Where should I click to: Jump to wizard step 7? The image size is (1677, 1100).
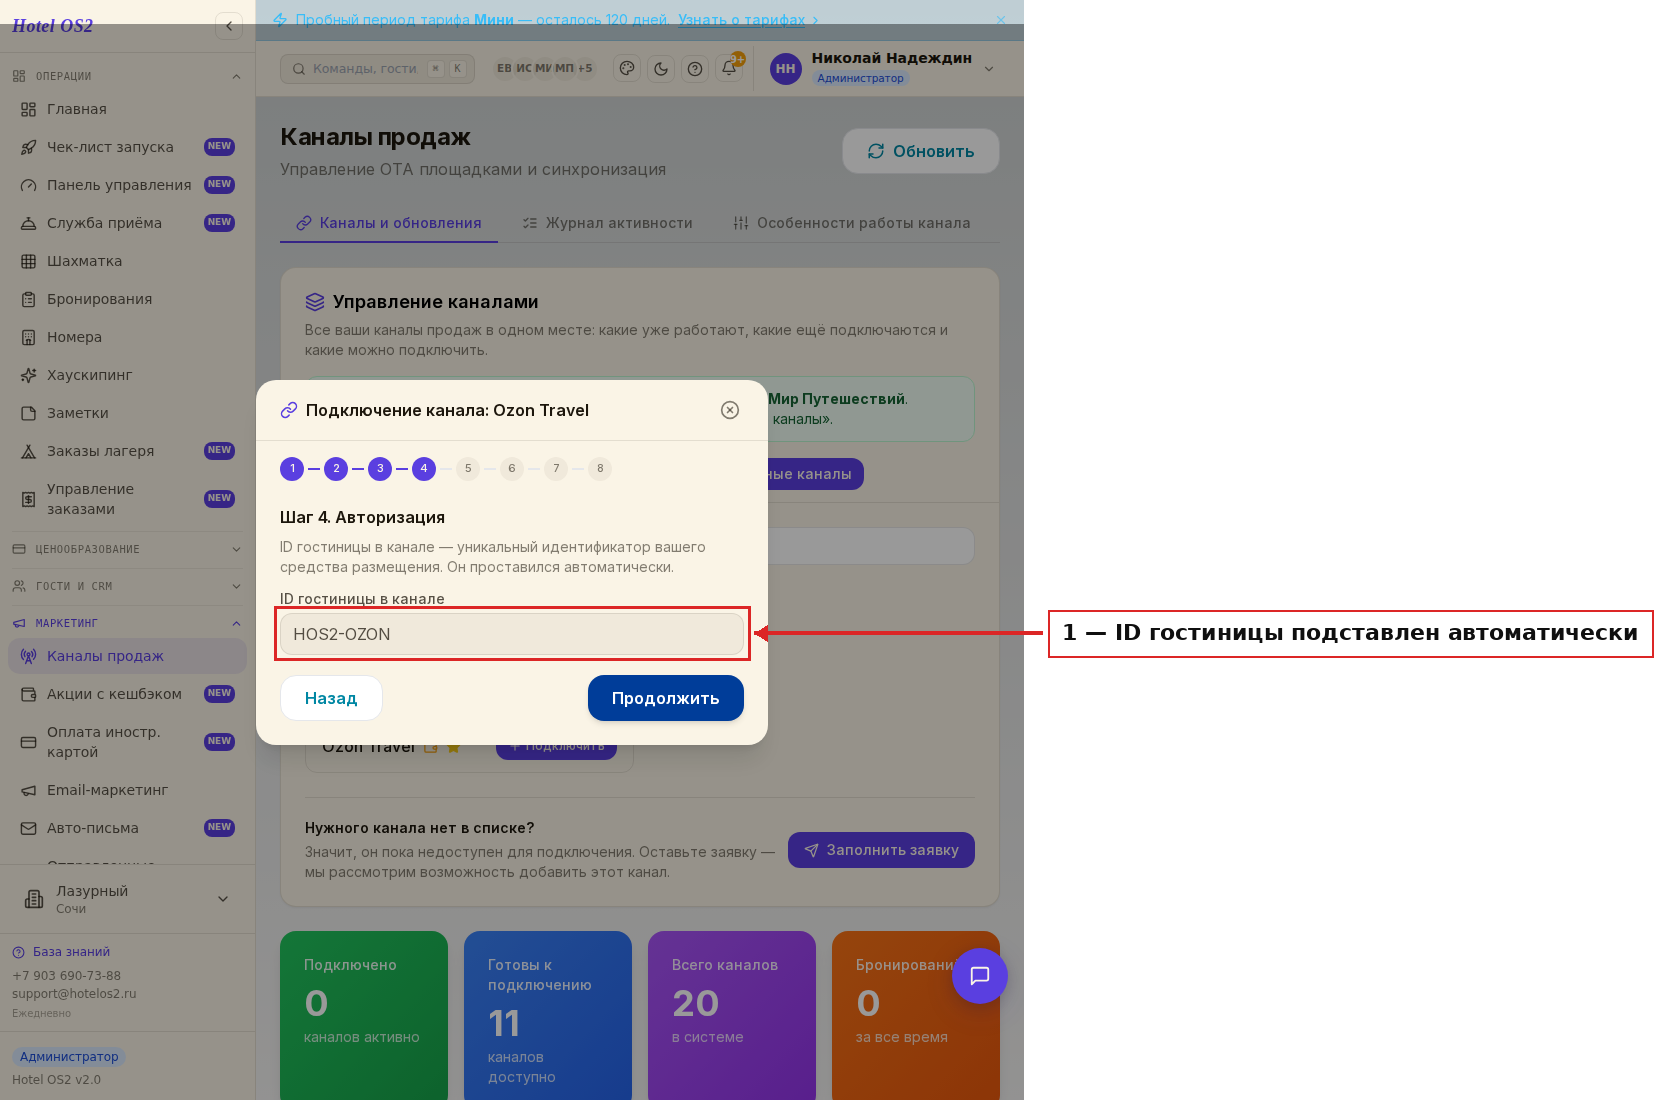coord(556,468)
